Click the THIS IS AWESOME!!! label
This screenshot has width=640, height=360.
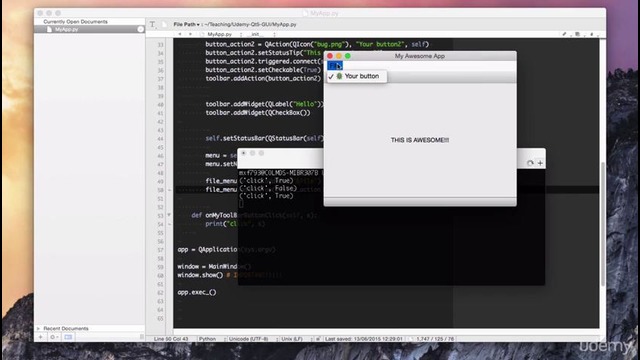(x=420, y=140)
